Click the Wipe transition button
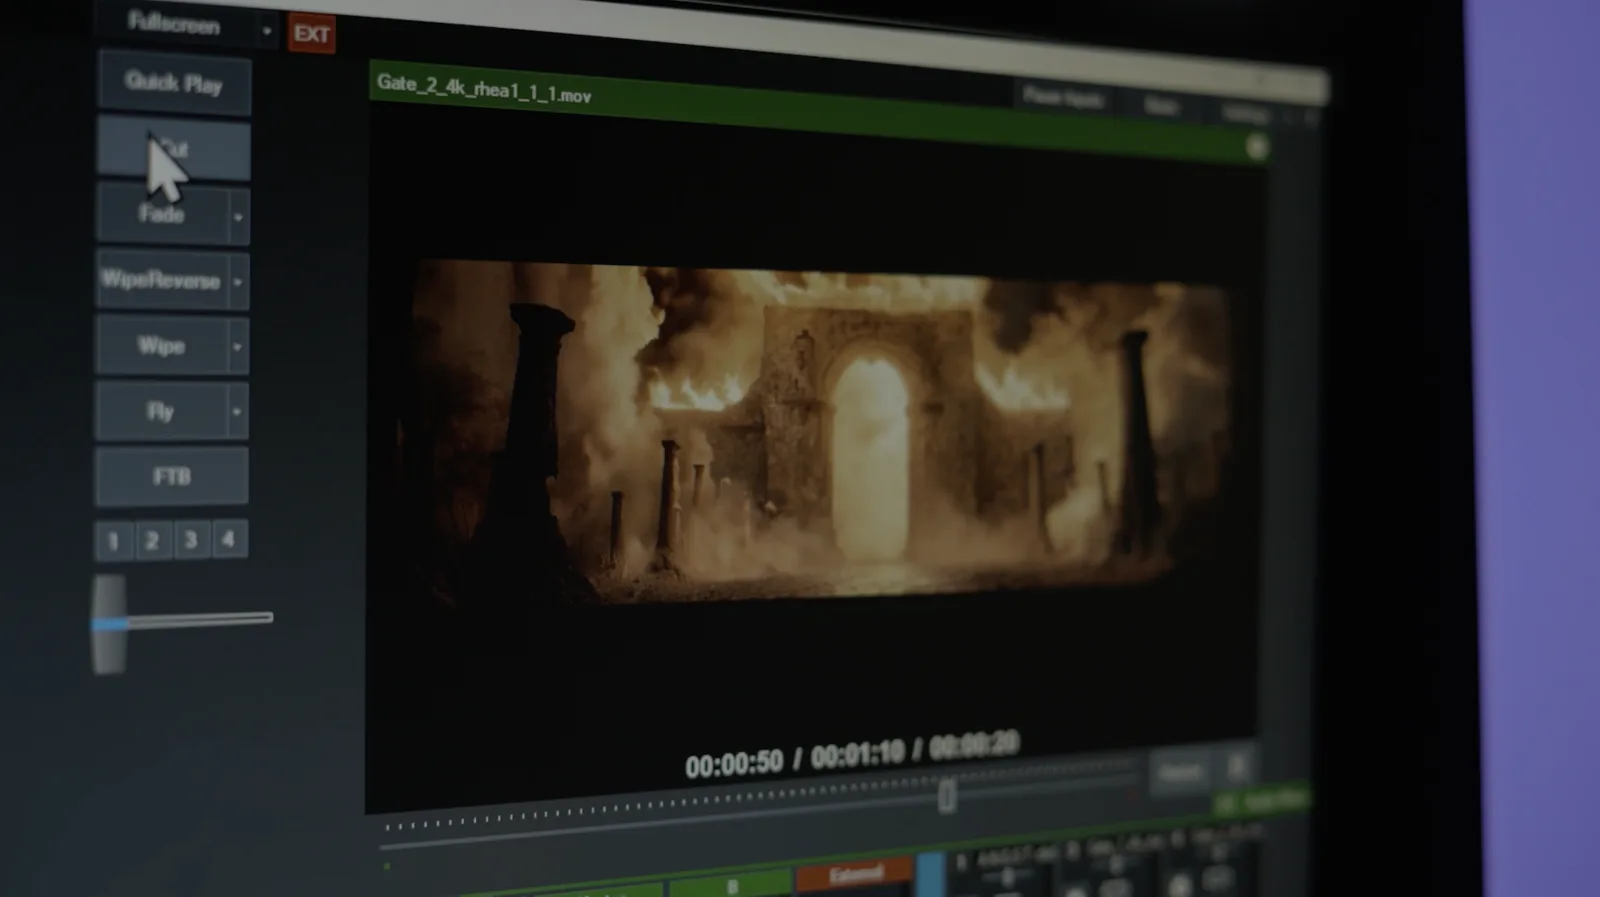Image resolution: width=1600 pixels, height=897 pixels. tap(161, 346)
